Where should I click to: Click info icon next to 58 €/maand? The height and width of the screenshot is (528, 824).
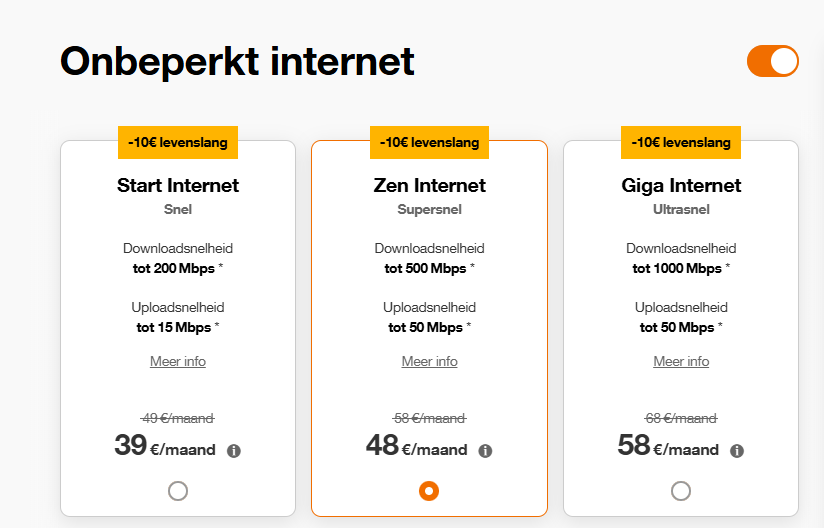coord(737,451)
